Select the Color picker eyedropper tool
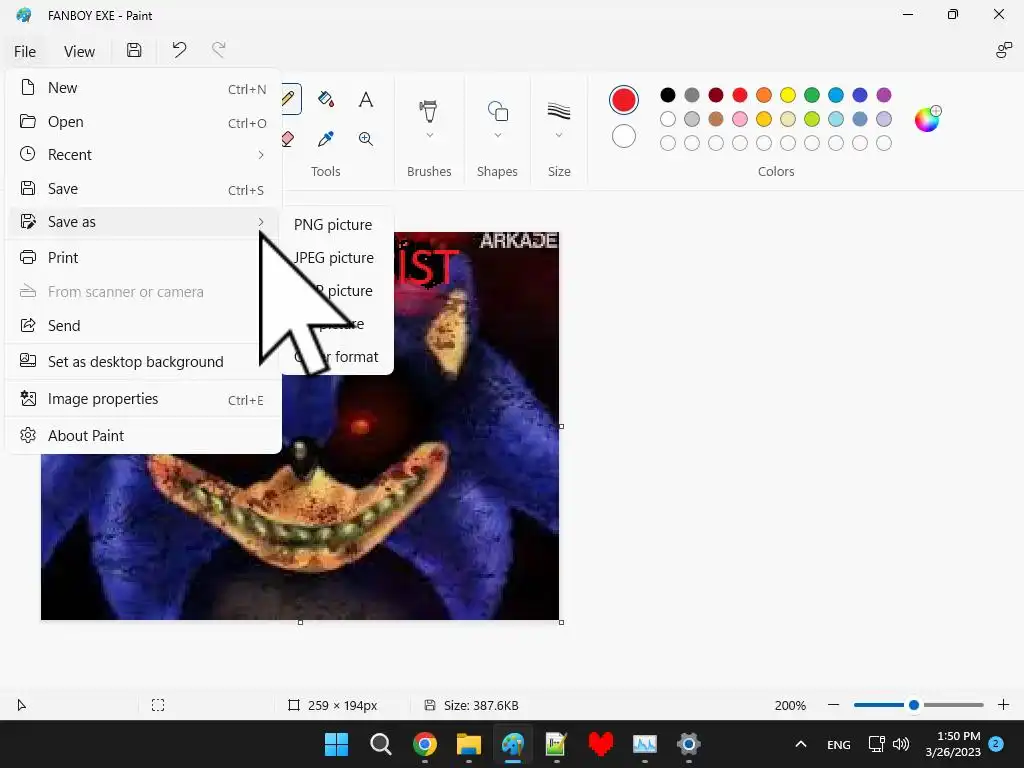The height and width of the screenshot is (768, 1024). pos(325,138)
